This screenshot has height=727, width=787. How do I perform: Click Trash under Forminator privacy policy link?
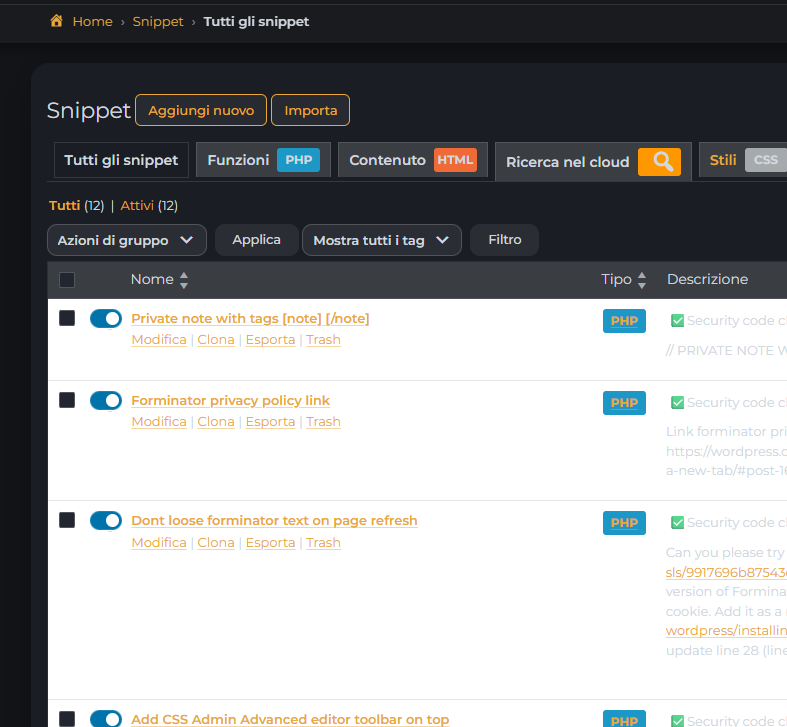pyautogui.click(x=323, y=422)
